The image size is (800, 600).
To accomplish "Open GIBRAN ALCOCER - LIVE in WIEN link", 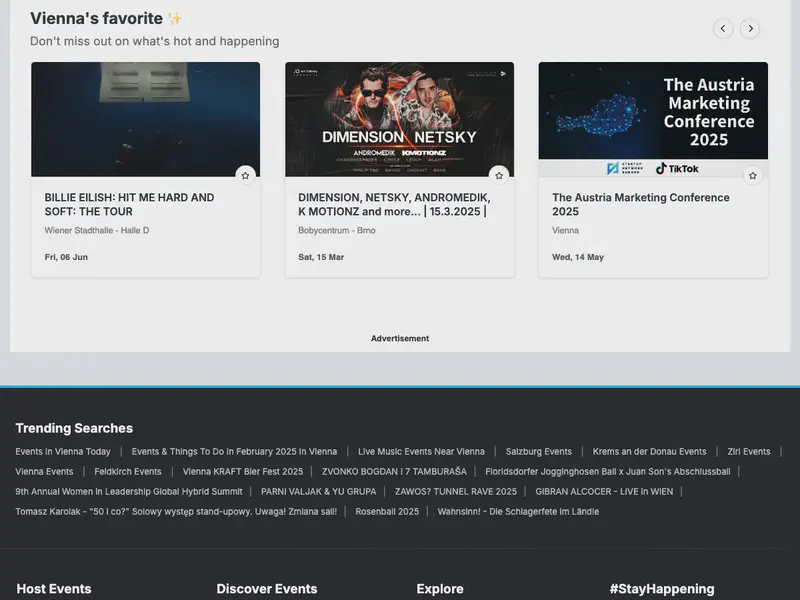I will [604, 491].
